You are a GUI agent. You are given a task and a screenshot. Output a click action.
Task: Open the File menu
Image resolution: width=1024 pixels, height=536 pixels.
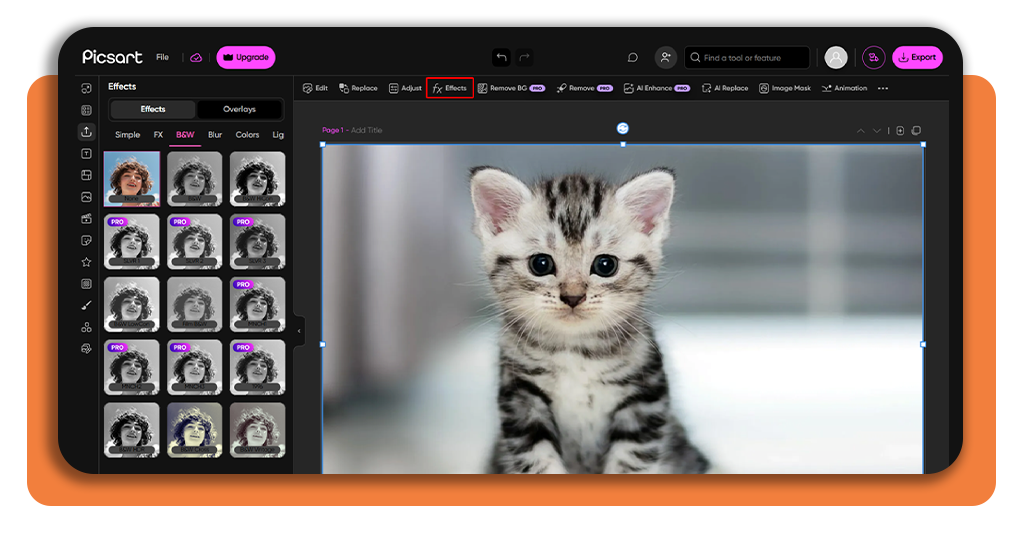(162, 57)
